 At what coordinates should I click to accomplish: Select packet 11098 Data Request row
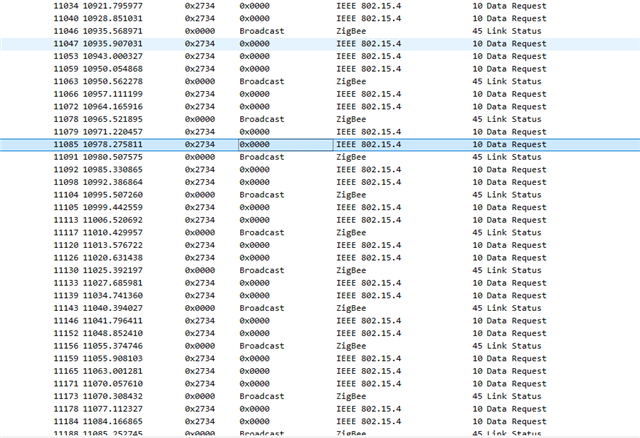[320, 182]
